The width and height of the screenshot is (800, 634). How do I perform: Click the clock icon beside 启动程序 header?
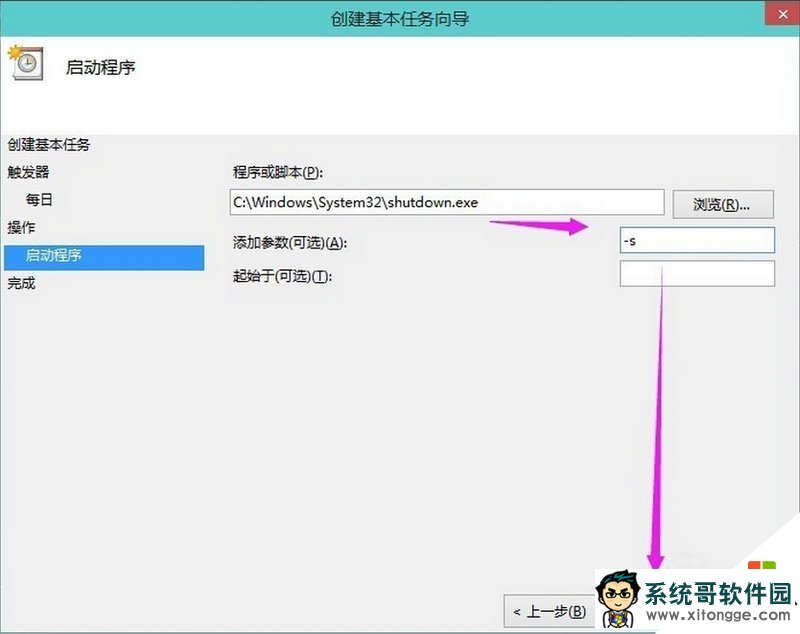29,65
